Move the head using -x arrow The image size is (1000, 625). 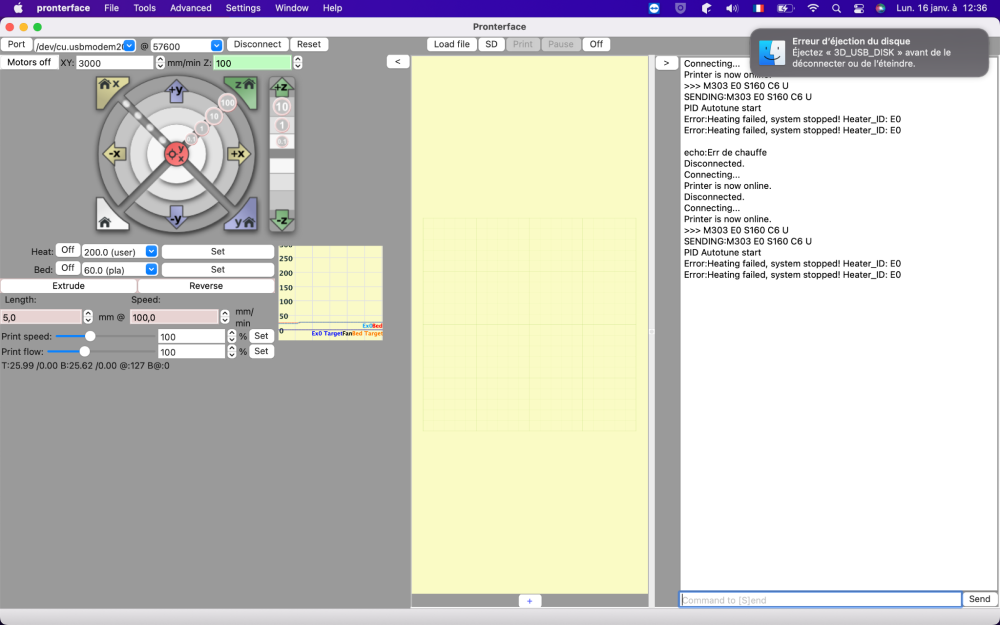pos(113,154)
